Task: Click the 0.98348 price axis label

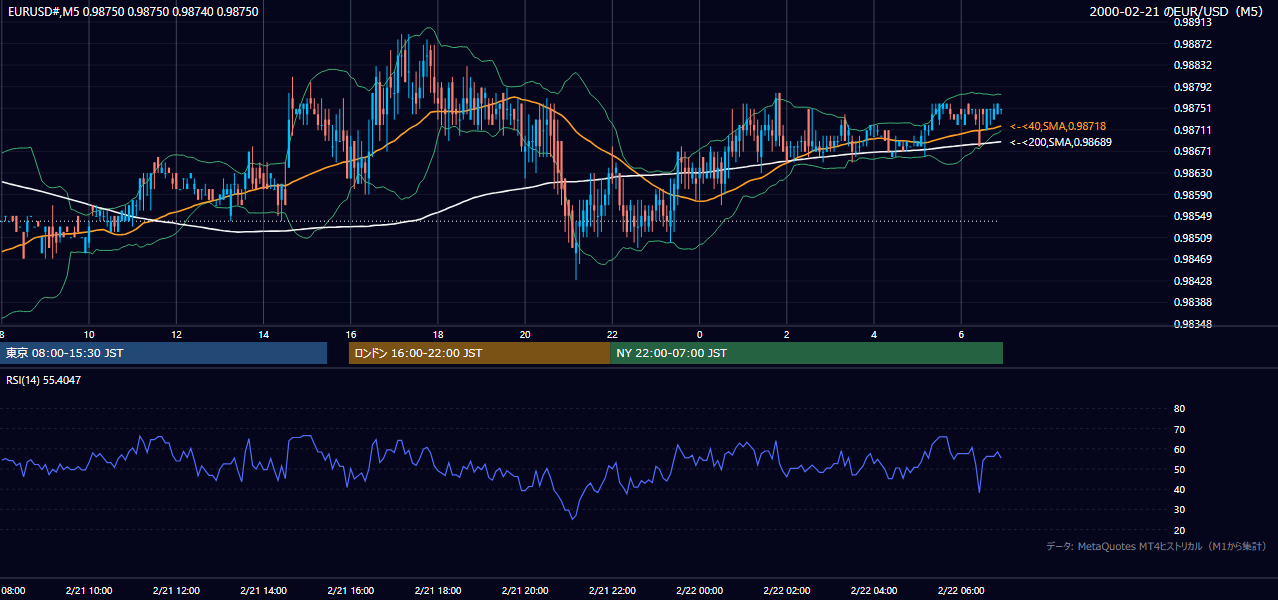Action: (x=1192, y=324)
